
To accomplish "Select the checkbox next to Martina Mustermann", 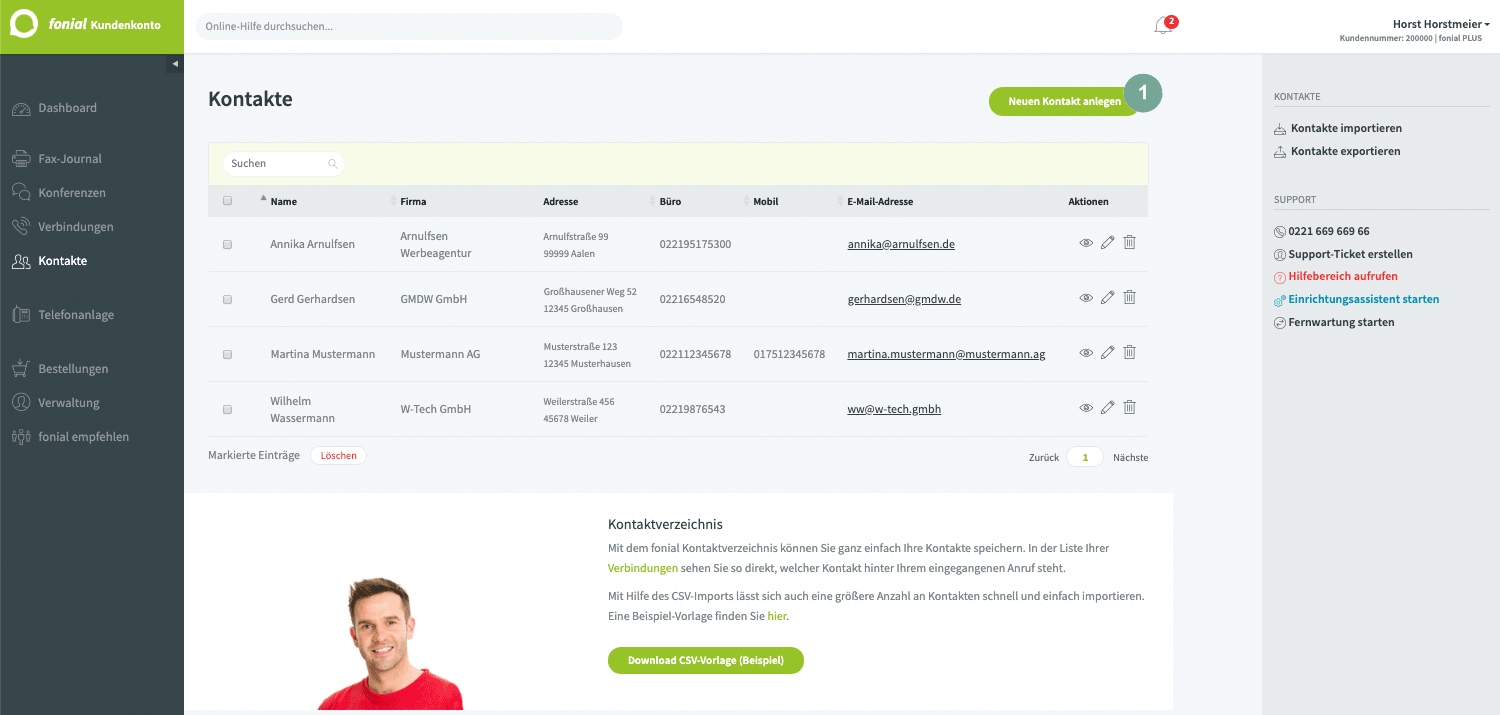I will (227, 354).
